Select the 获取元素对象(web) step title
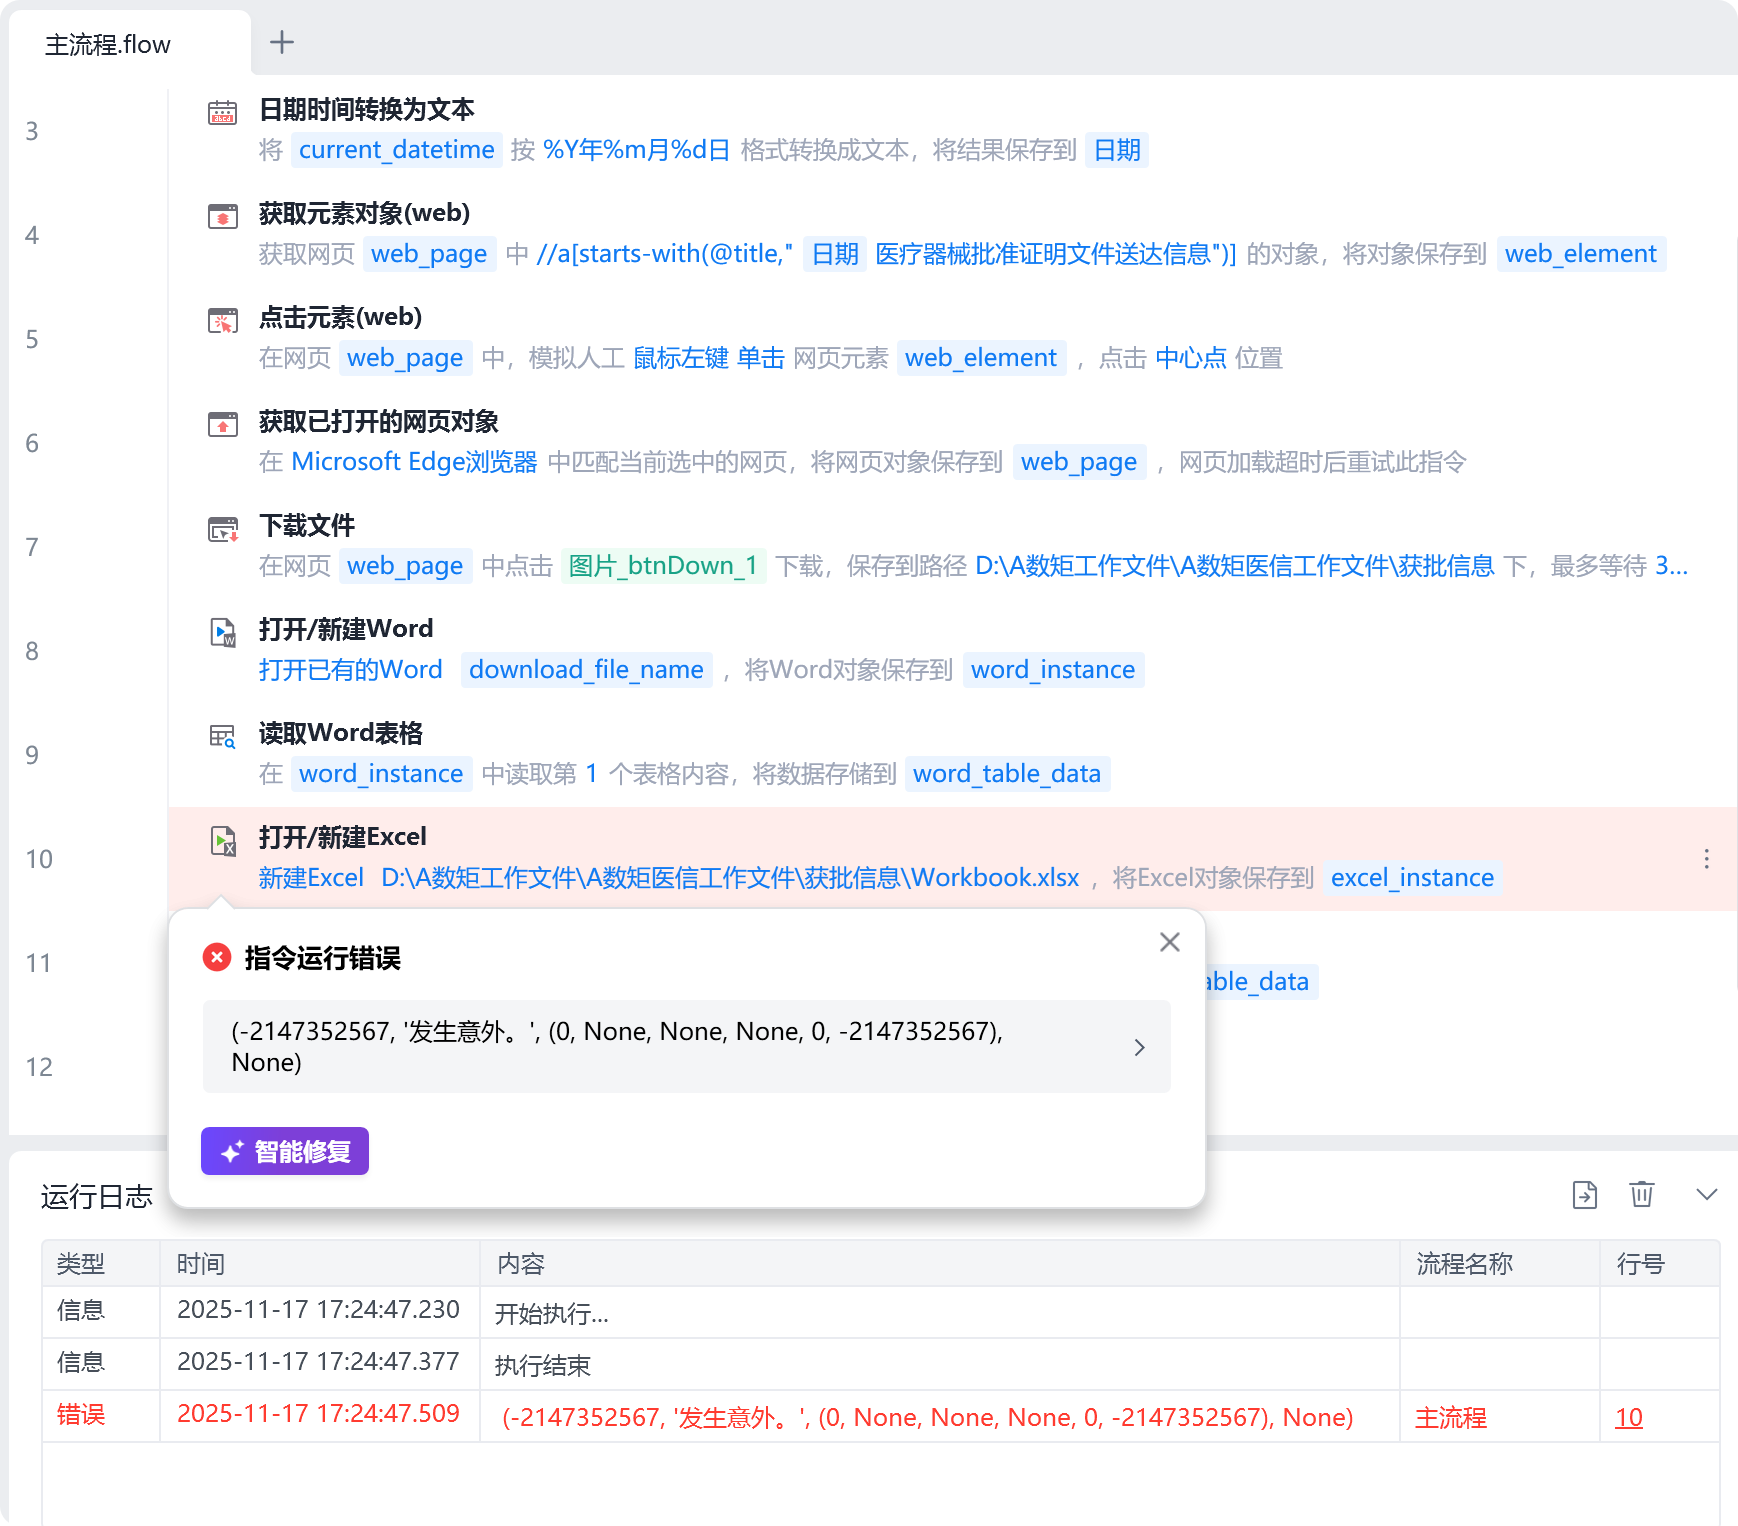1738x1526 pixels. tap(364, 213)
